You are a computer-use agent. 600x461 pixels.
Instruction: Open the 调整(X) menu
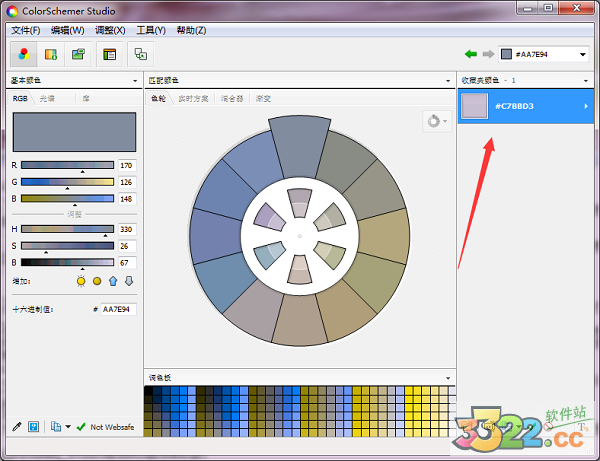[x=110, y=30]
